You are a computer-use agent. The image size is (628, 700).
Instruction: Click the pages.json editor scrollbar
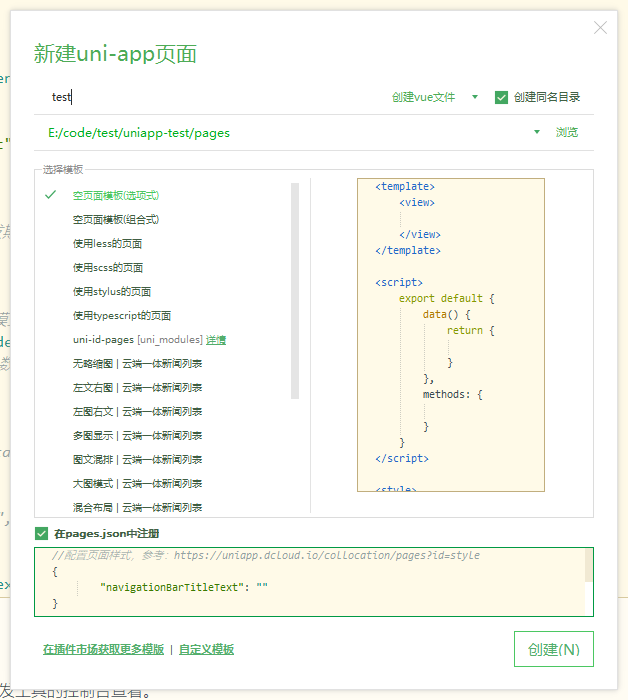(x=589, y=565)
